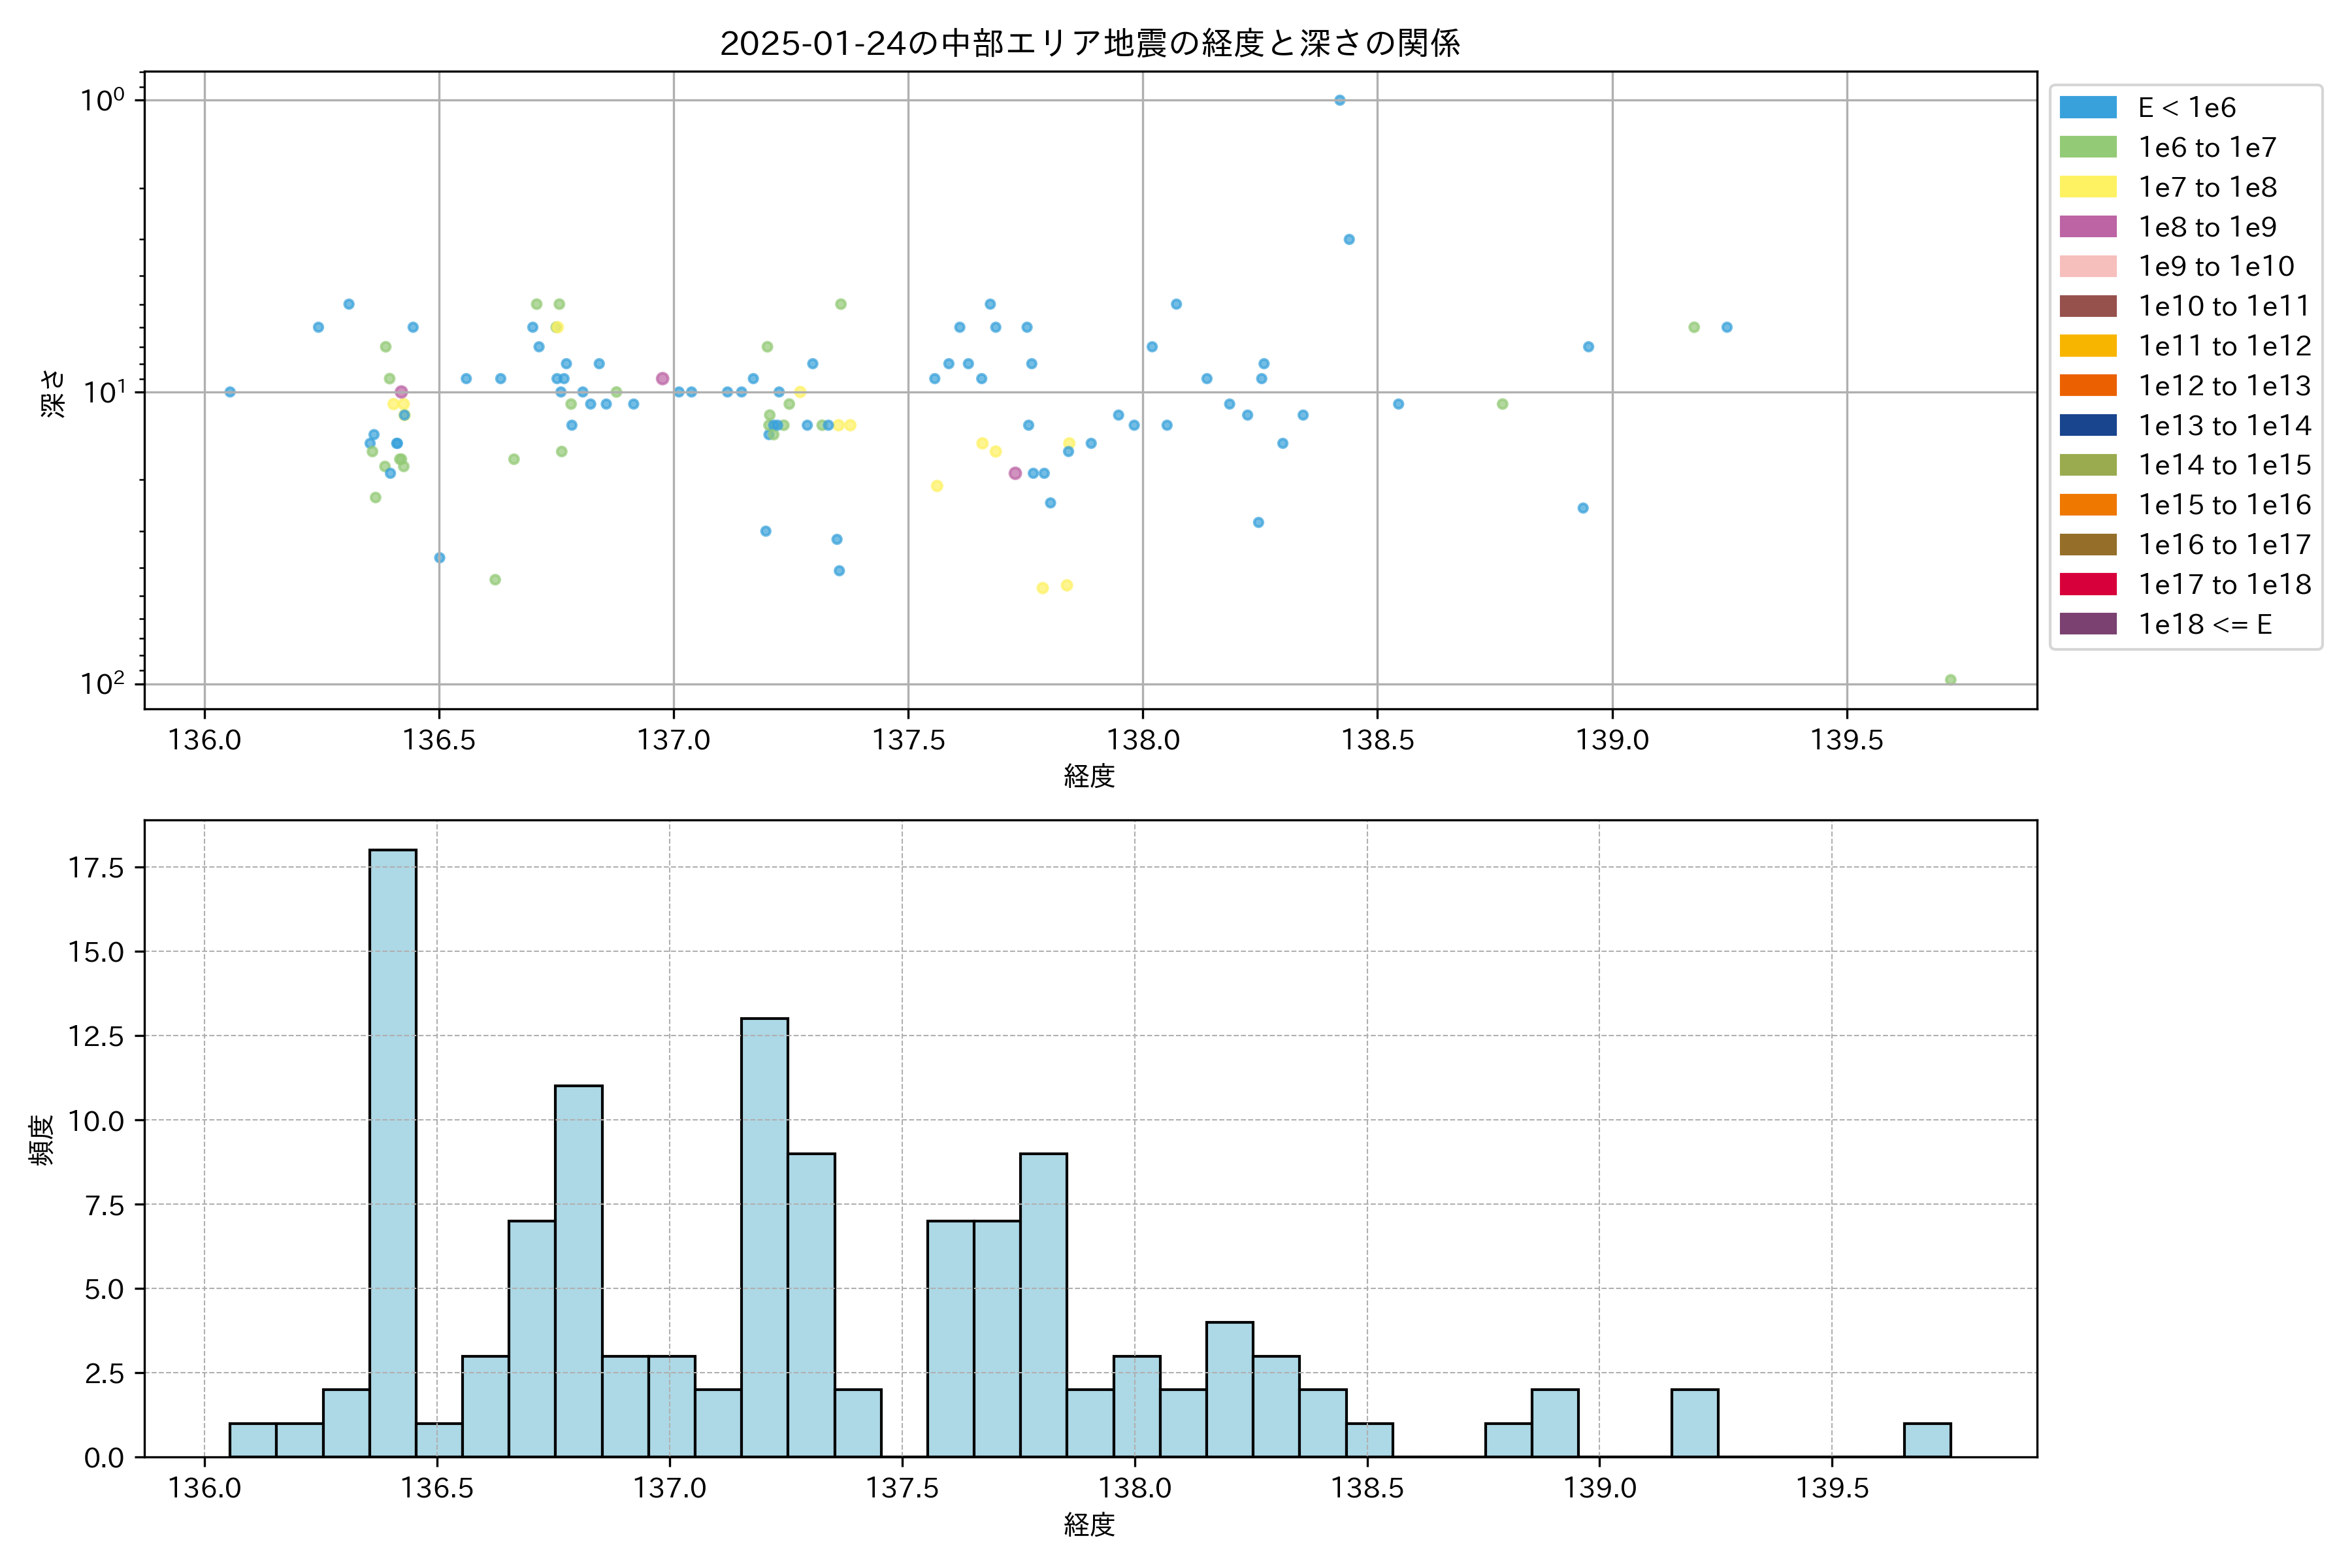
Task: Click the '頻度' y-axis label of histogram
Action: point(42,1140)
